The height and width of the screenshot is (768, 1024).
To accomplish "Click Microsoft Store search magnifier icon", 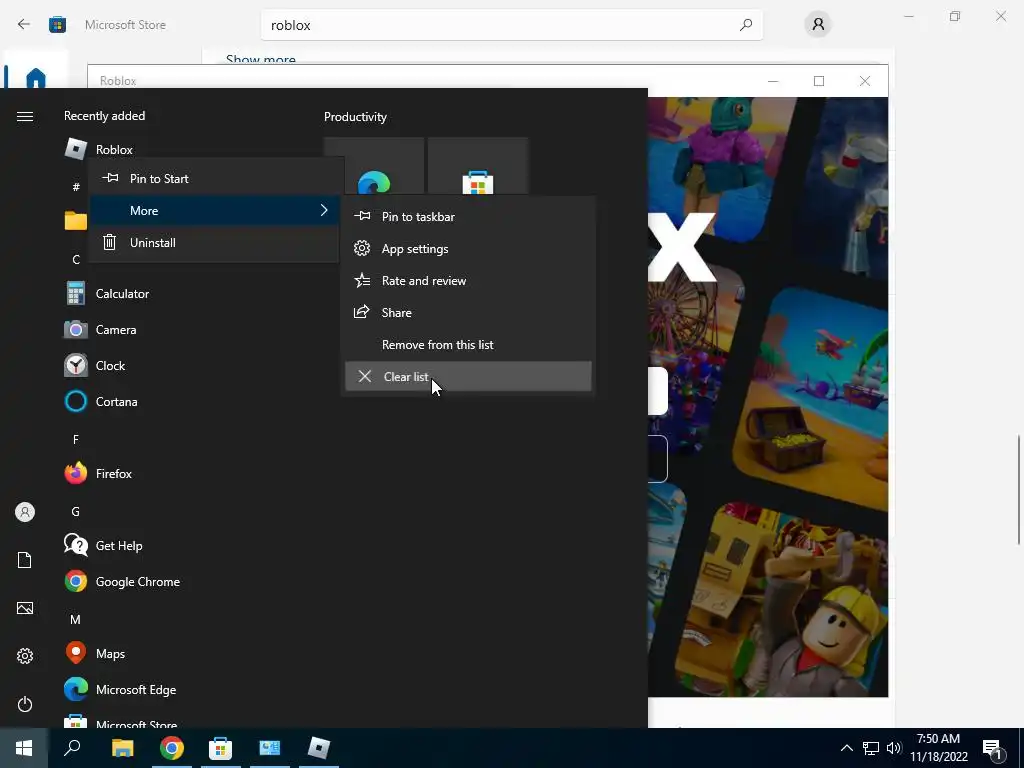I will tap(746, 25).
